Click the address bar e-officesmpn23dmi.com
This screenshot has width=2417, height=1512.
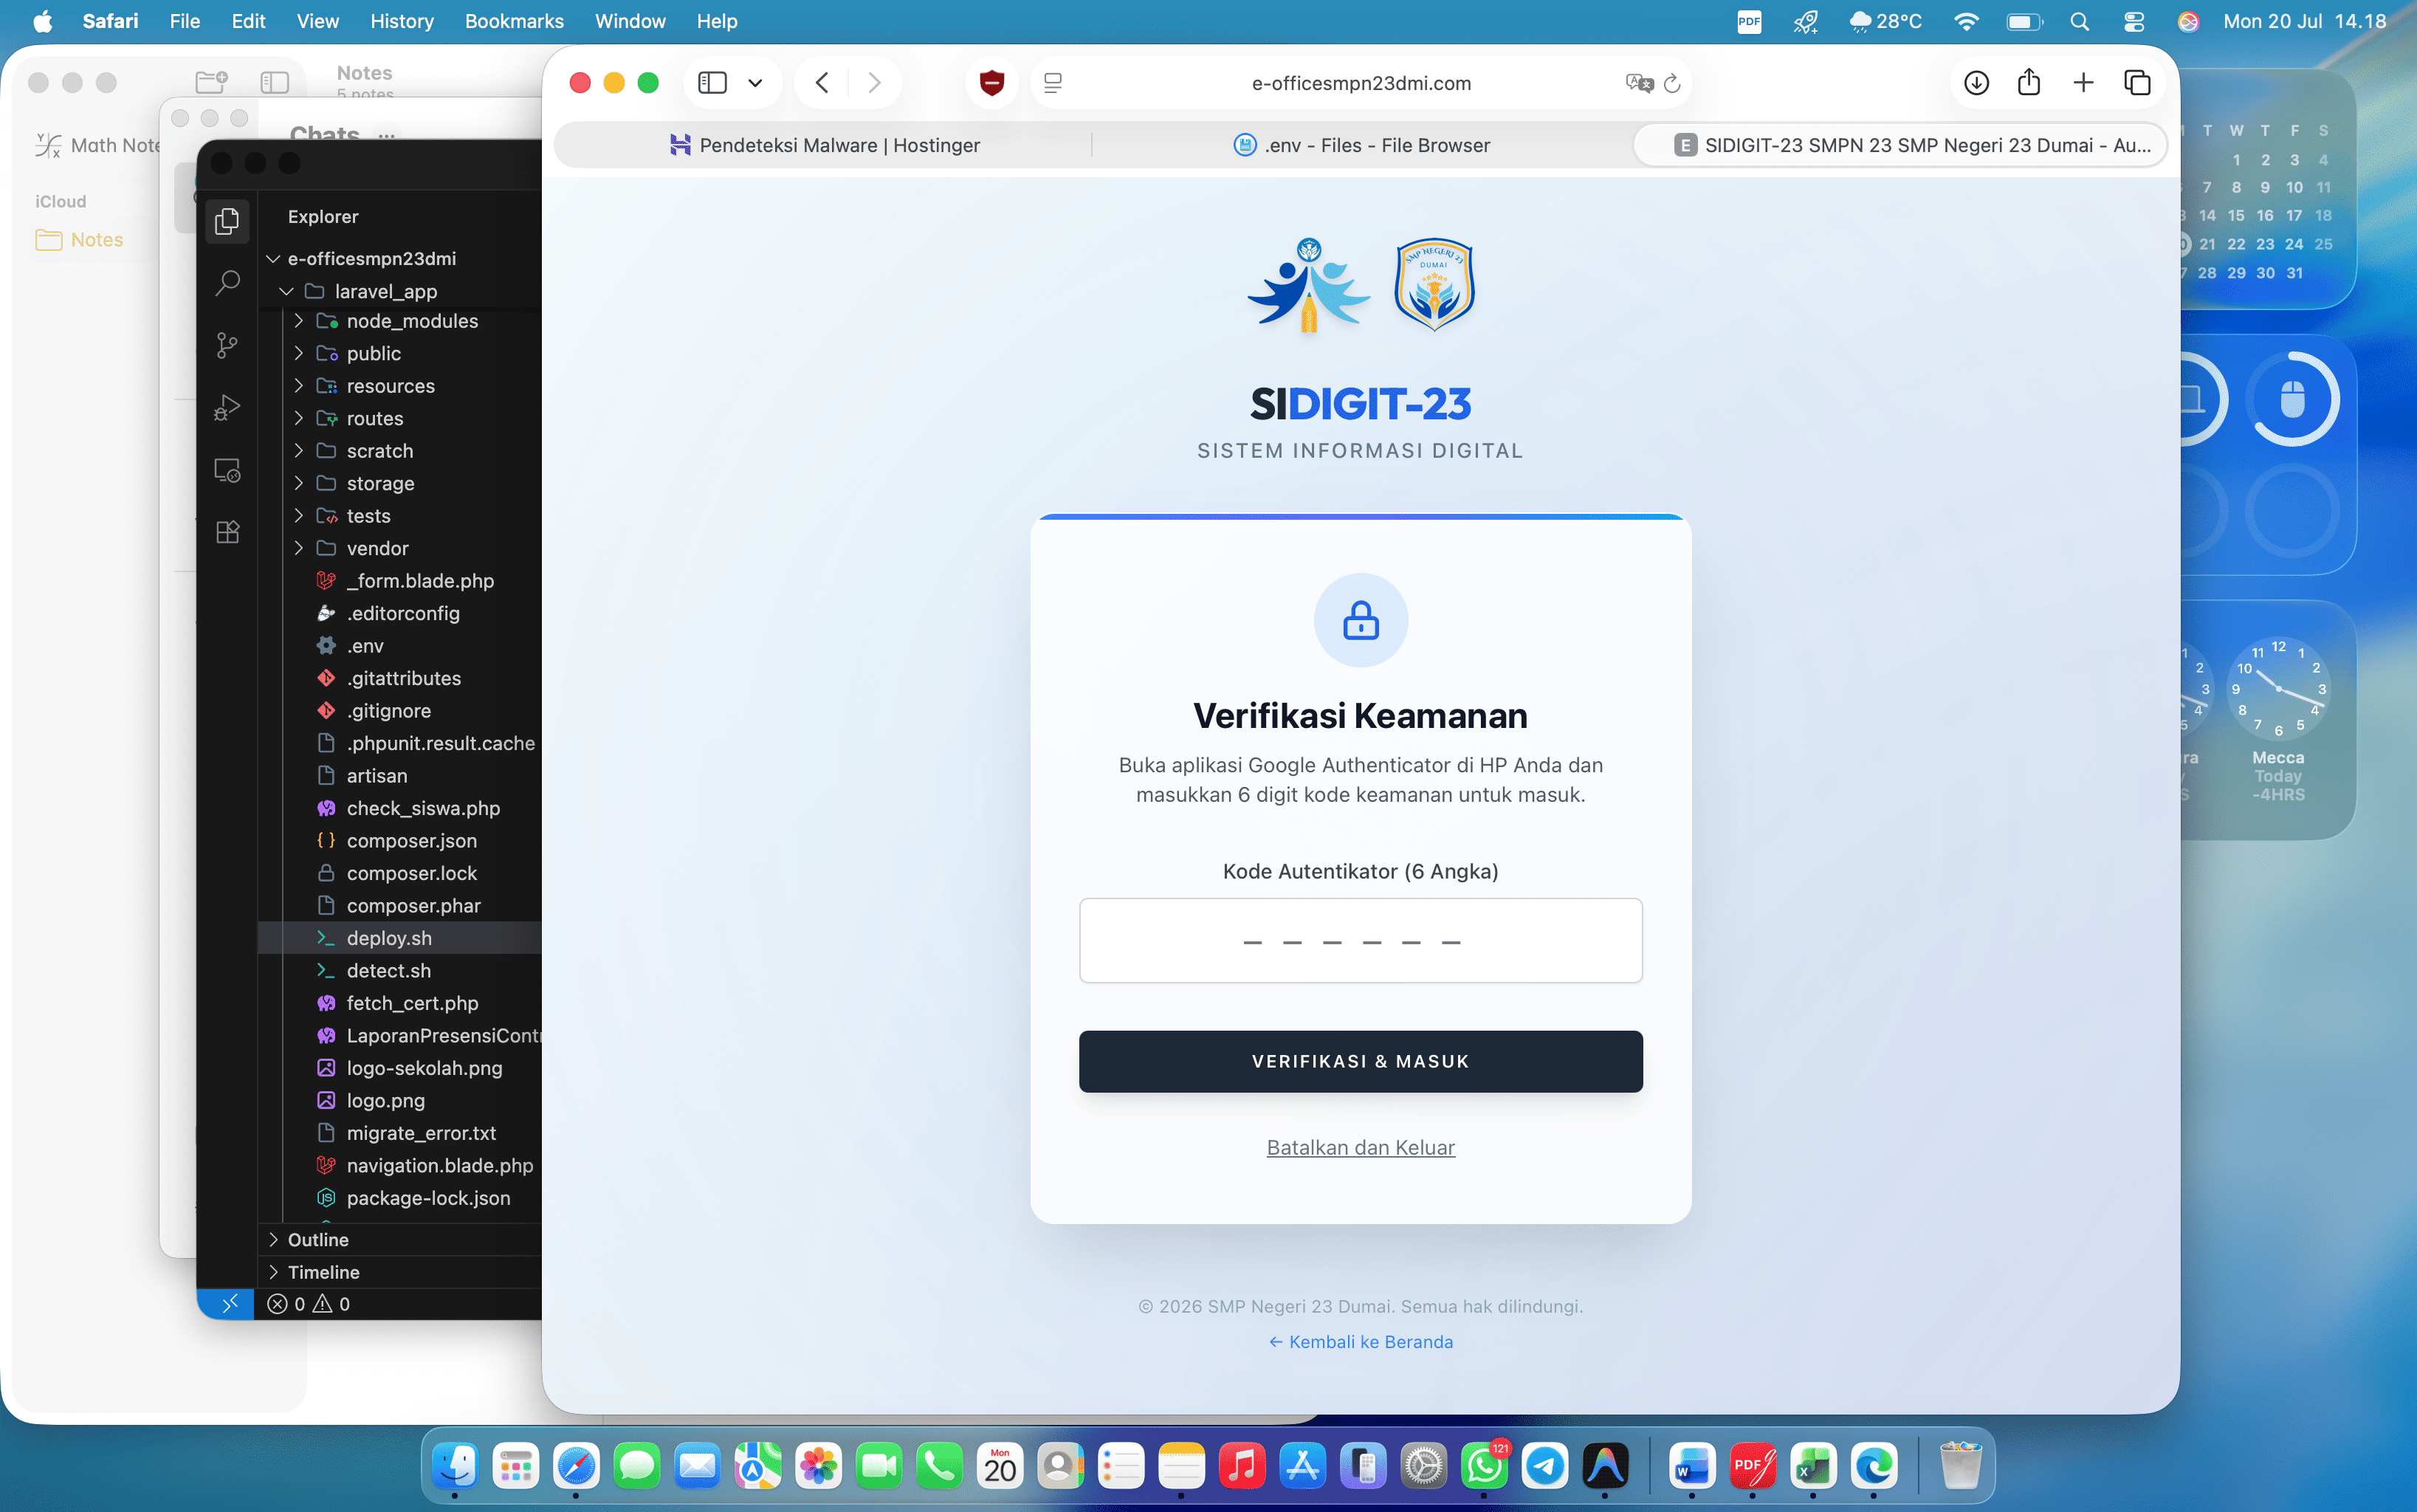click(x=1361, y=83)
